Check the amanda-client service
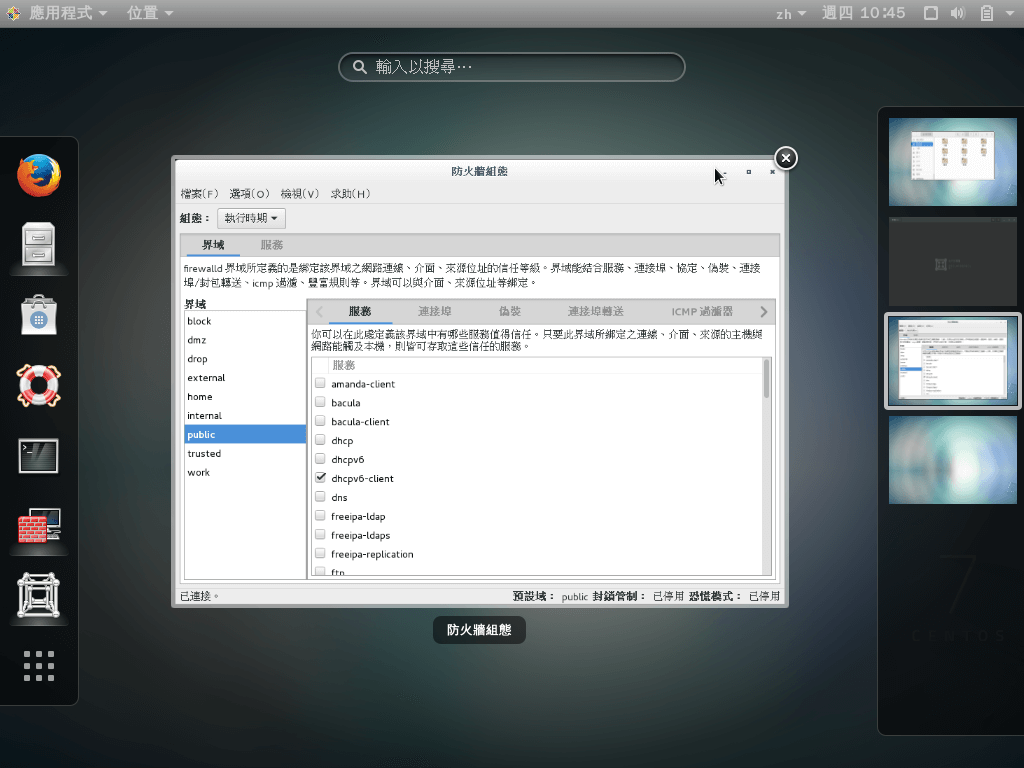1024x768 pixels. click(320, 383)
